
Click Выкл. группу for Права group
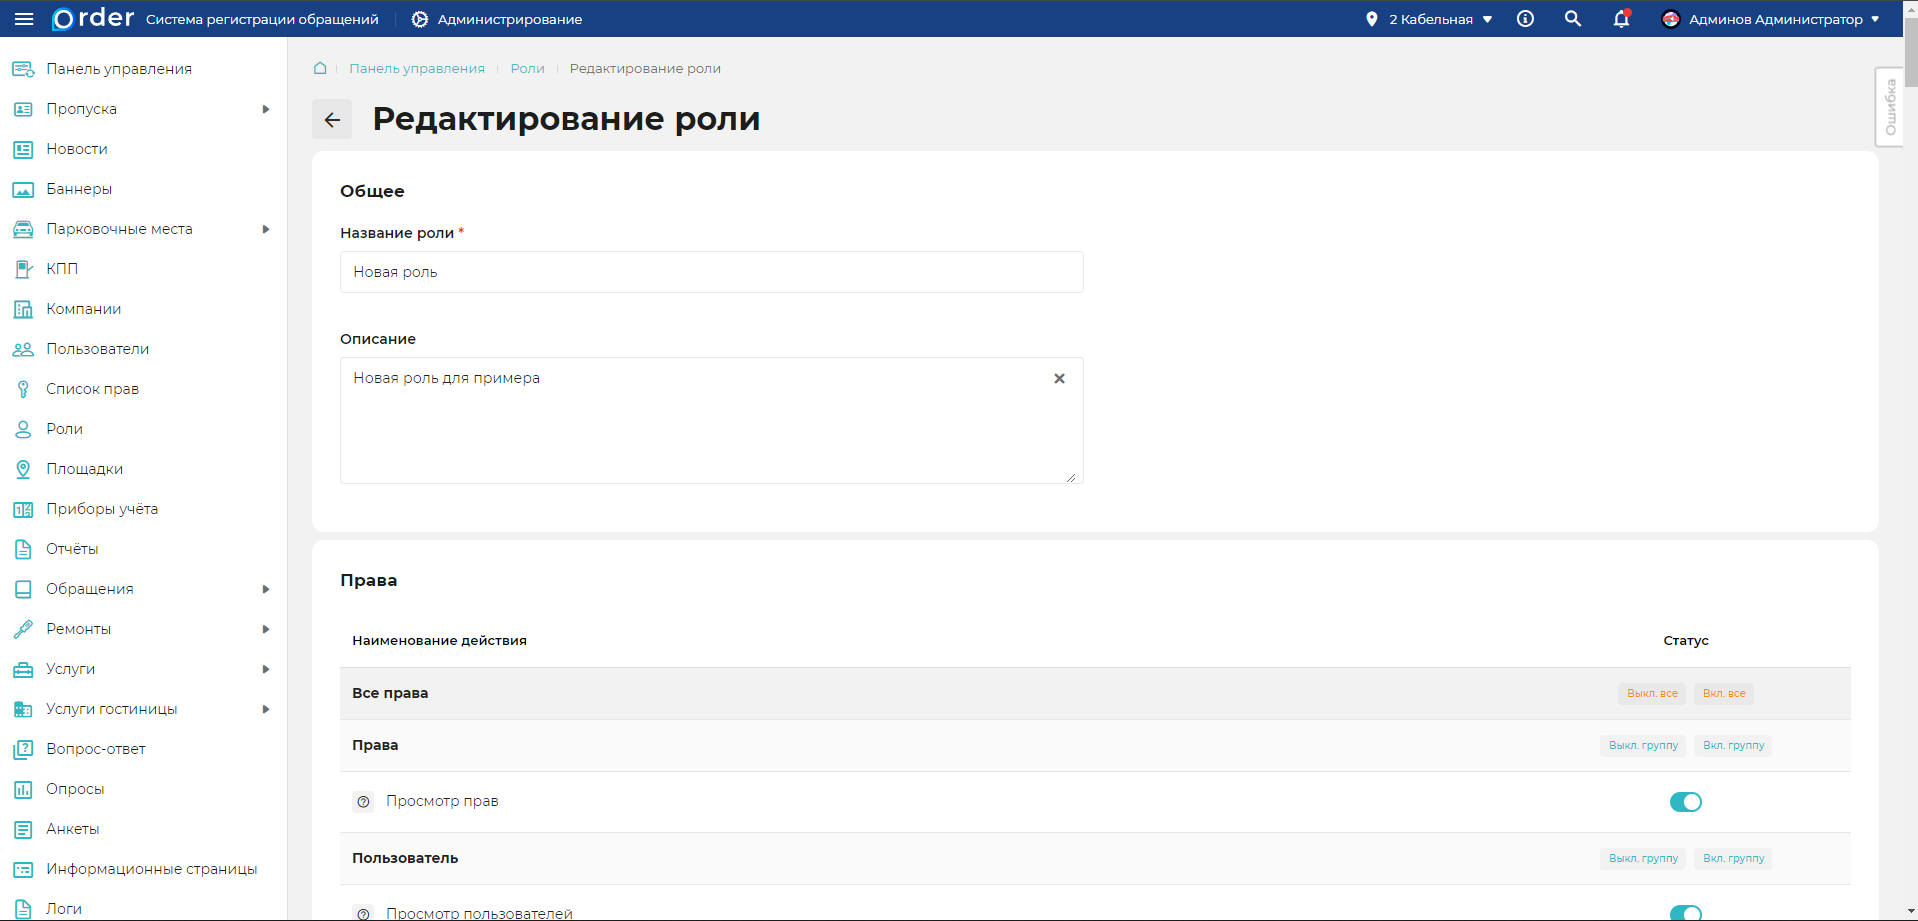1643,746
